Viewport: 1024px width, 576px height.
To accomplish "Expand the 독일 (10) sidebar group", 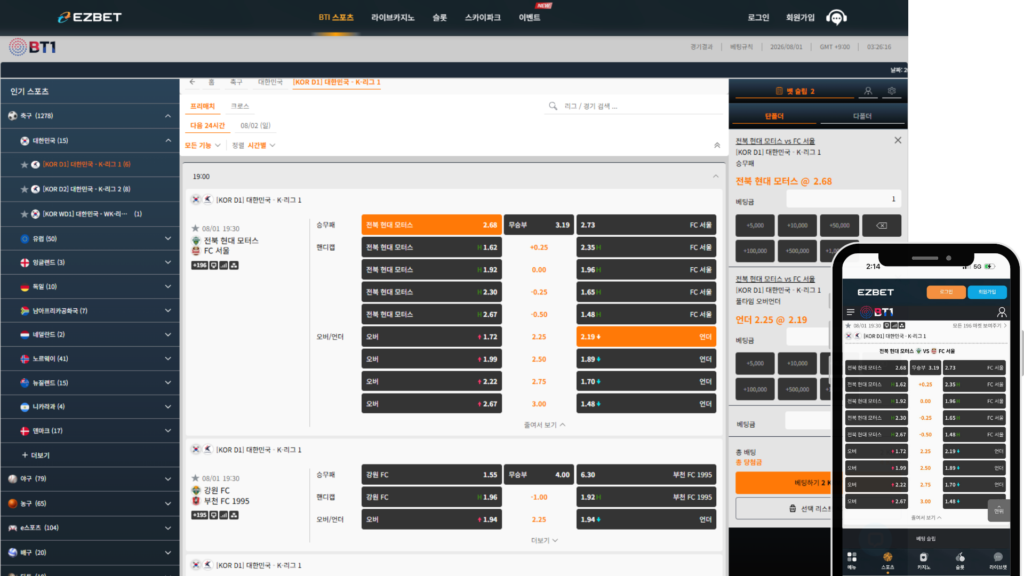I will tap(168, 287).
